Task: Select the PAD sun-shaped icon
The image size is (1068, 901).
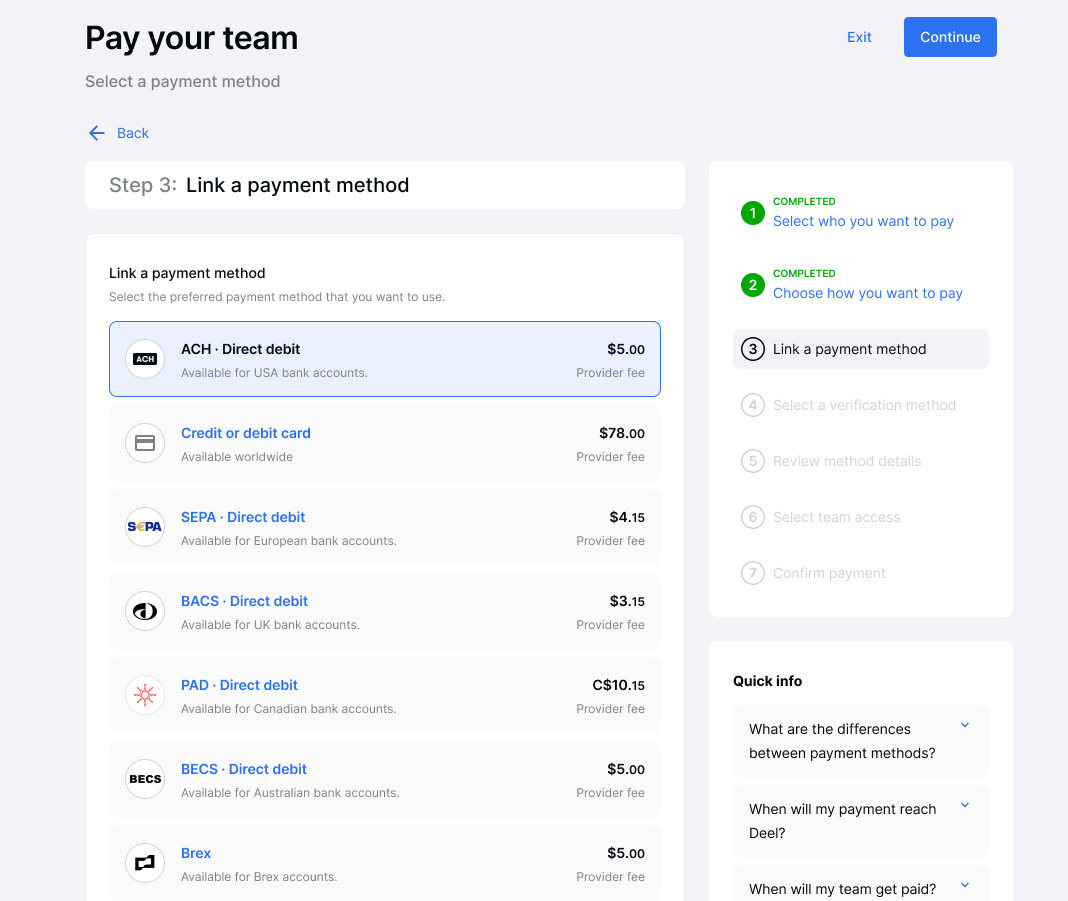Action: click(x=145, y=695)
